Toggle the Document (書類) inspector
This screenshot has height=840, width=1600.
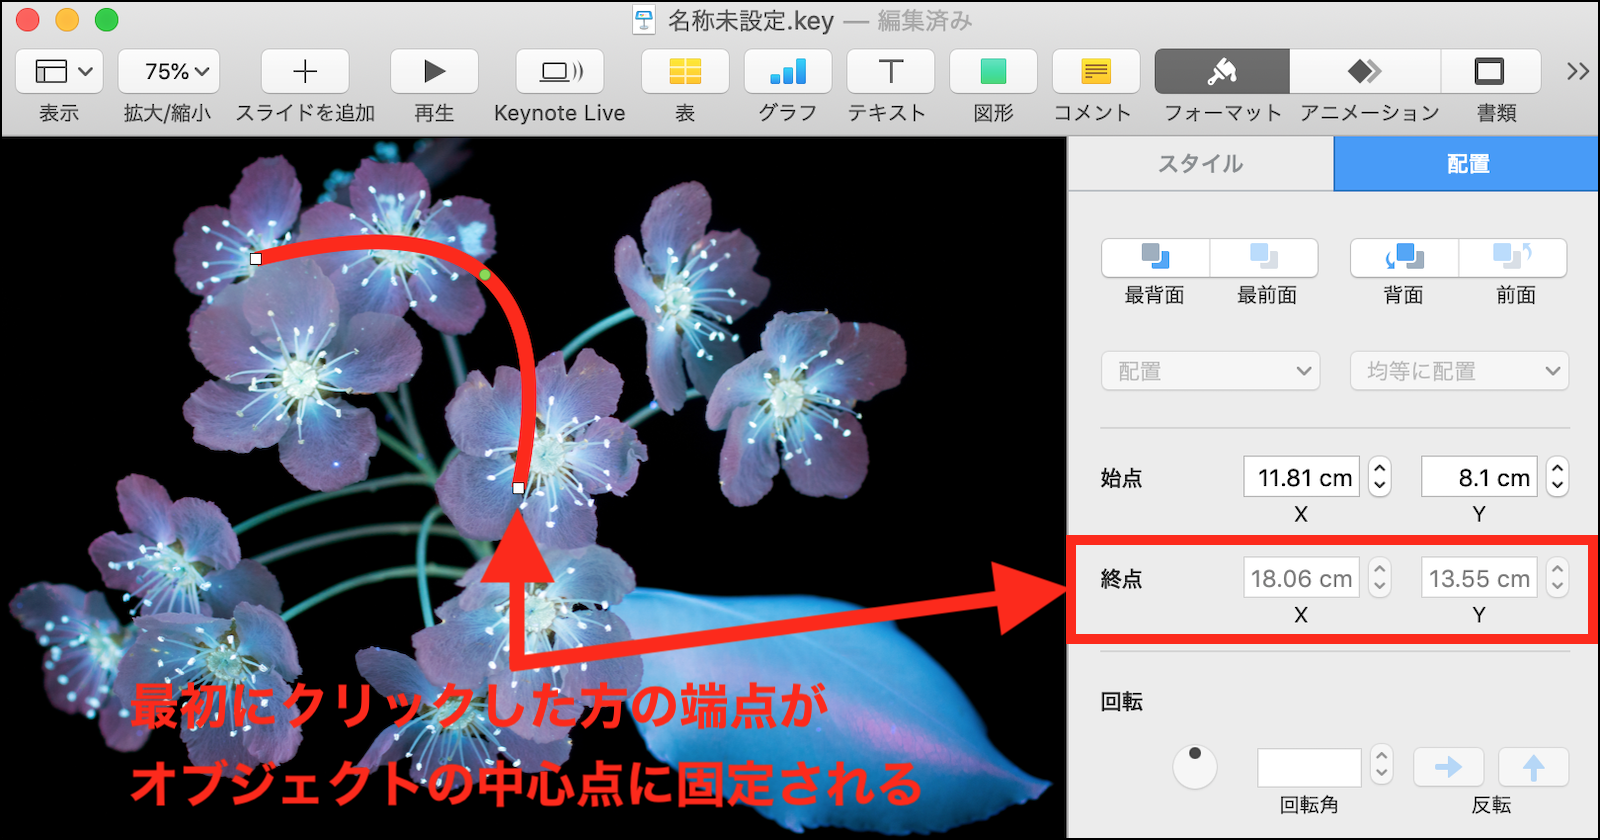point(1490,72)
